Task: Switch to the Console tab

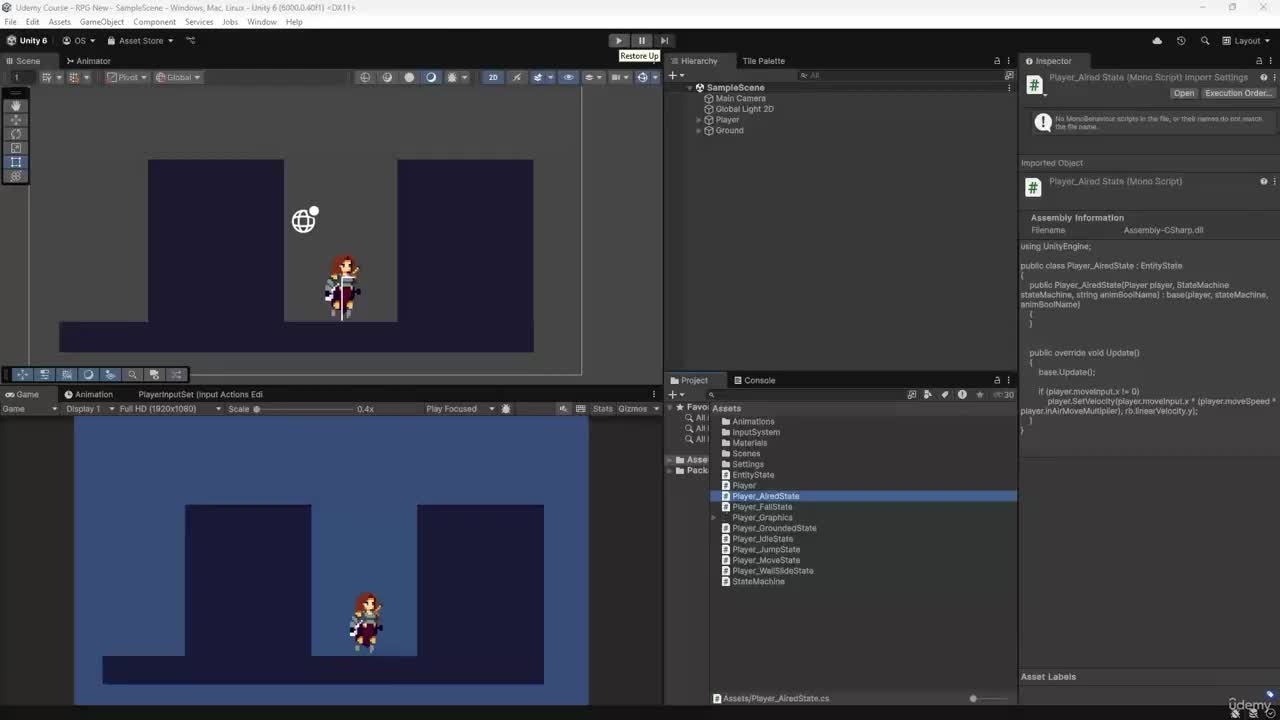Action: [x=754, y=380]
